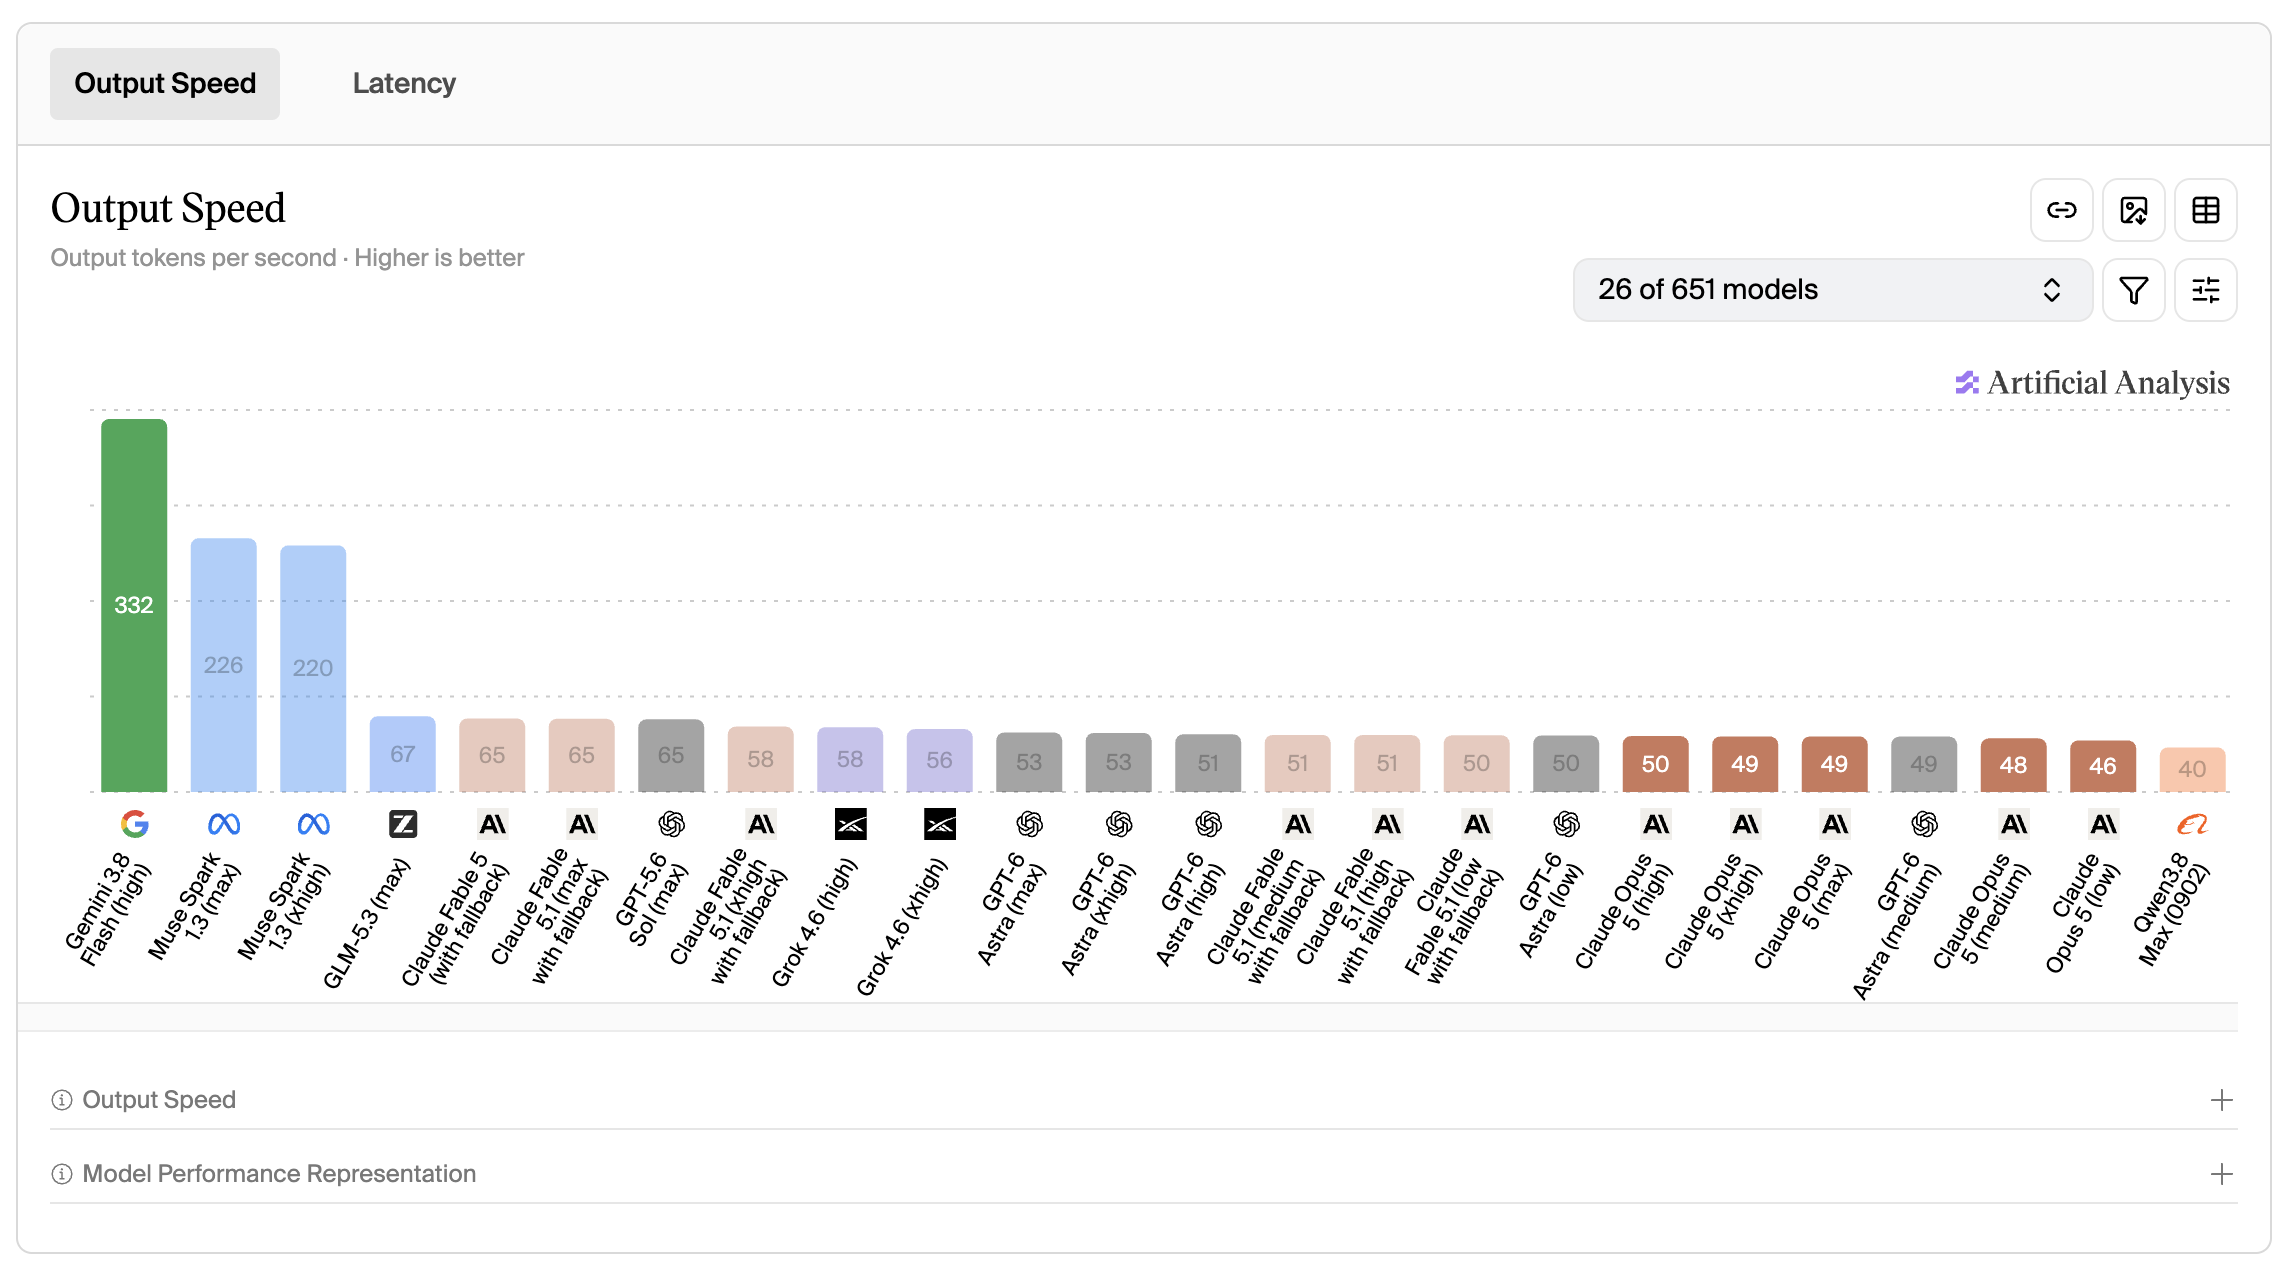Open the funnel filter icon

pos(2134,290)
